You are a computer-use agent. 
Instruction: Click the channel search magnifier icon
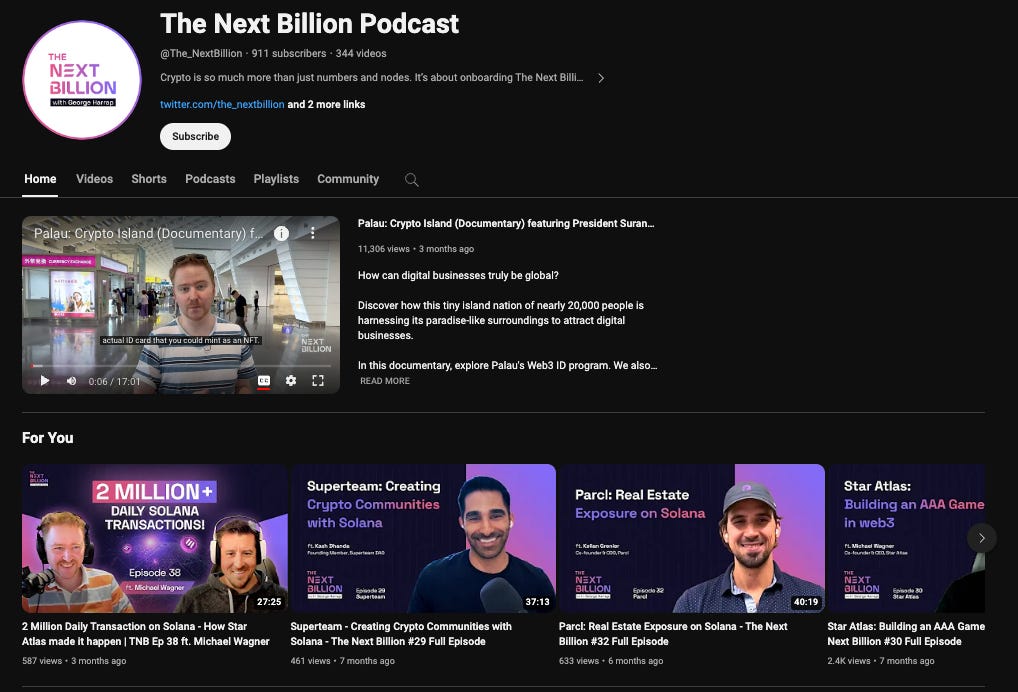point(412,180)
